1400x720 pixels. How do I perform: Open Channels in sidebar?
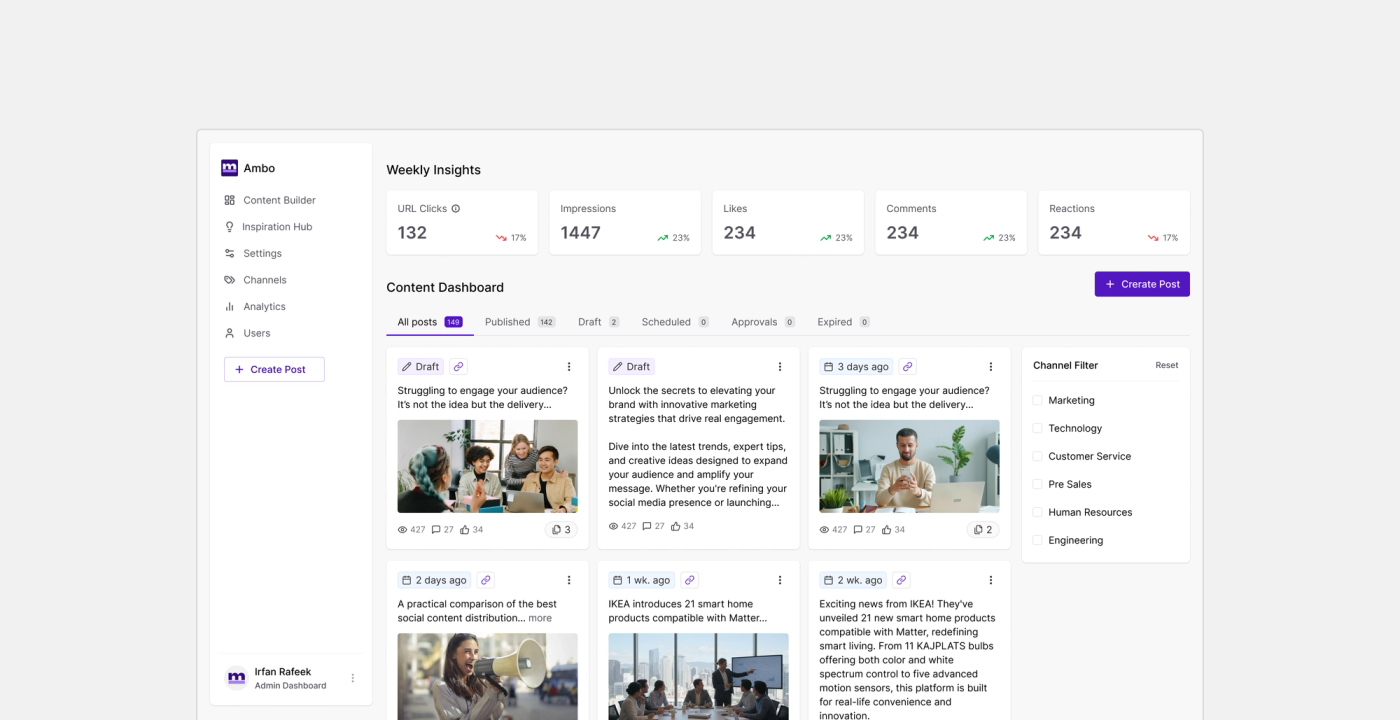255,280
